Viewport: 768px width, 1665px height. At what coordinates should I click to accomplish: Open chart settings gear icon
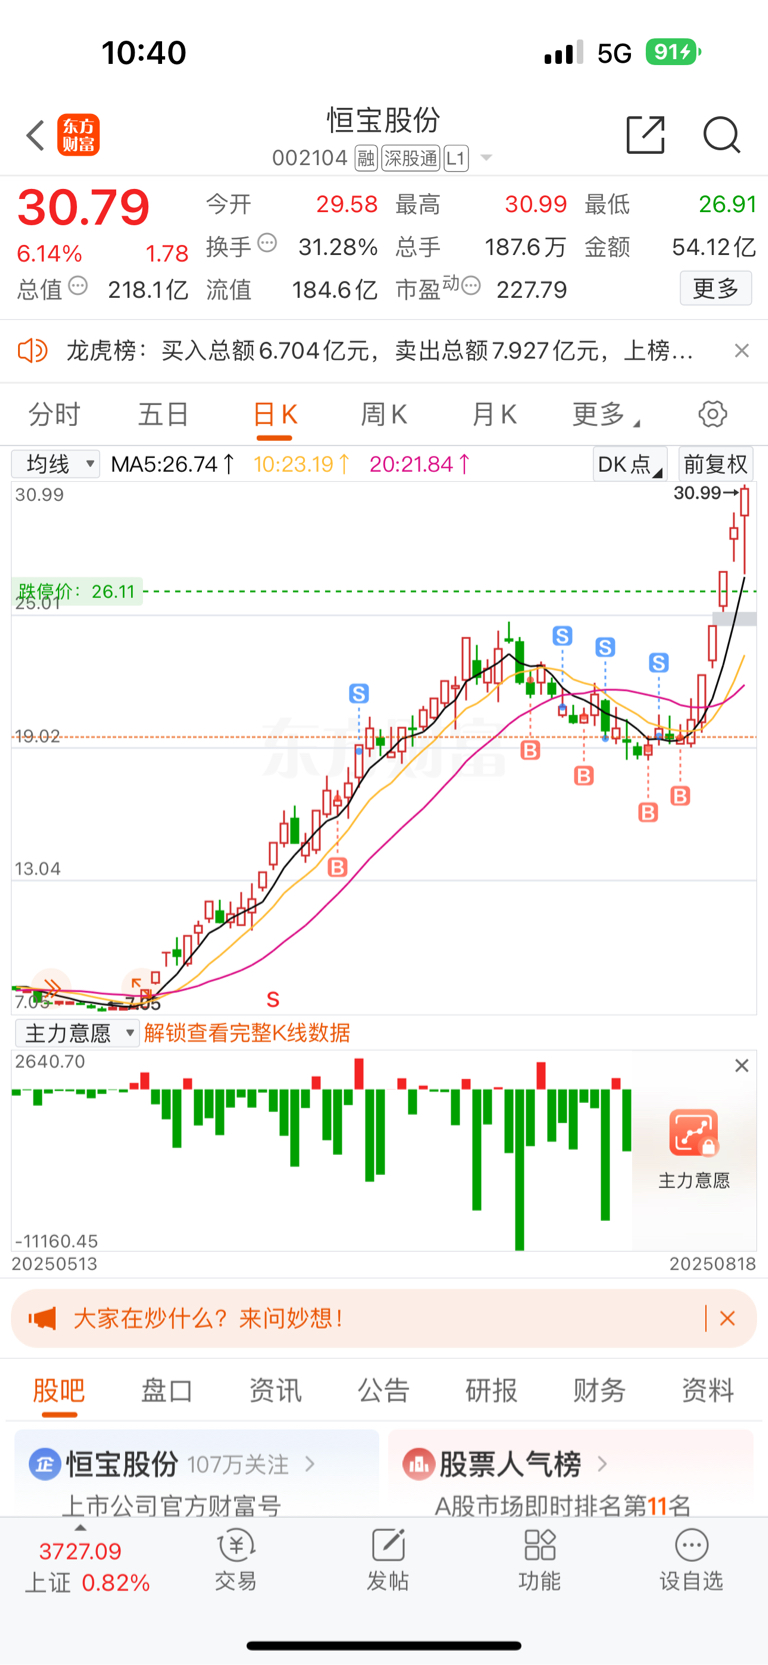712,414
